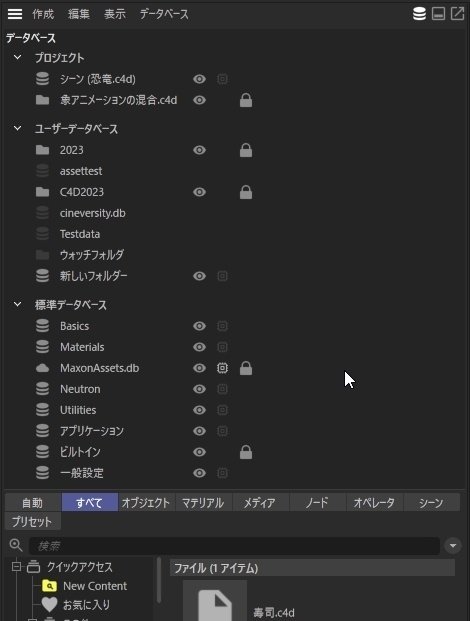Click the lock icon on MaxonAssets.db row
This screenshot has height=621, width=470.
[246, 368]
